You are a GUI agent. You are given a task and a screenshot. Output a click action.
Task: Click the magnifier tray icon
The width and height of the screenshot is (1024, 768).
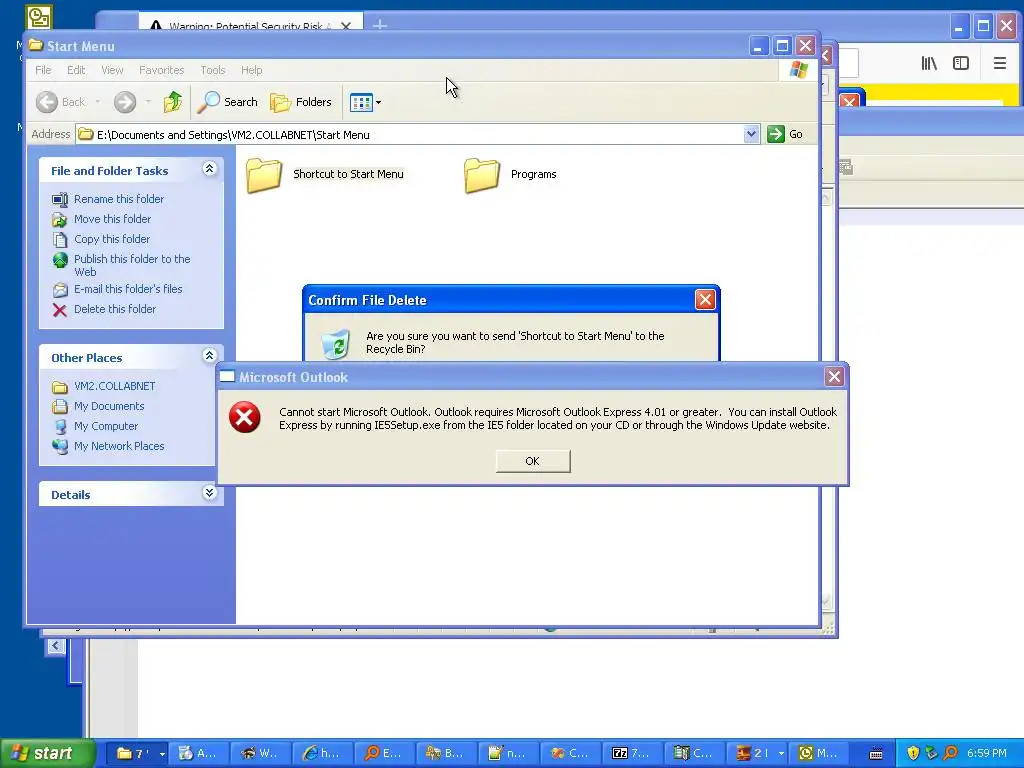tap(950, 753)
